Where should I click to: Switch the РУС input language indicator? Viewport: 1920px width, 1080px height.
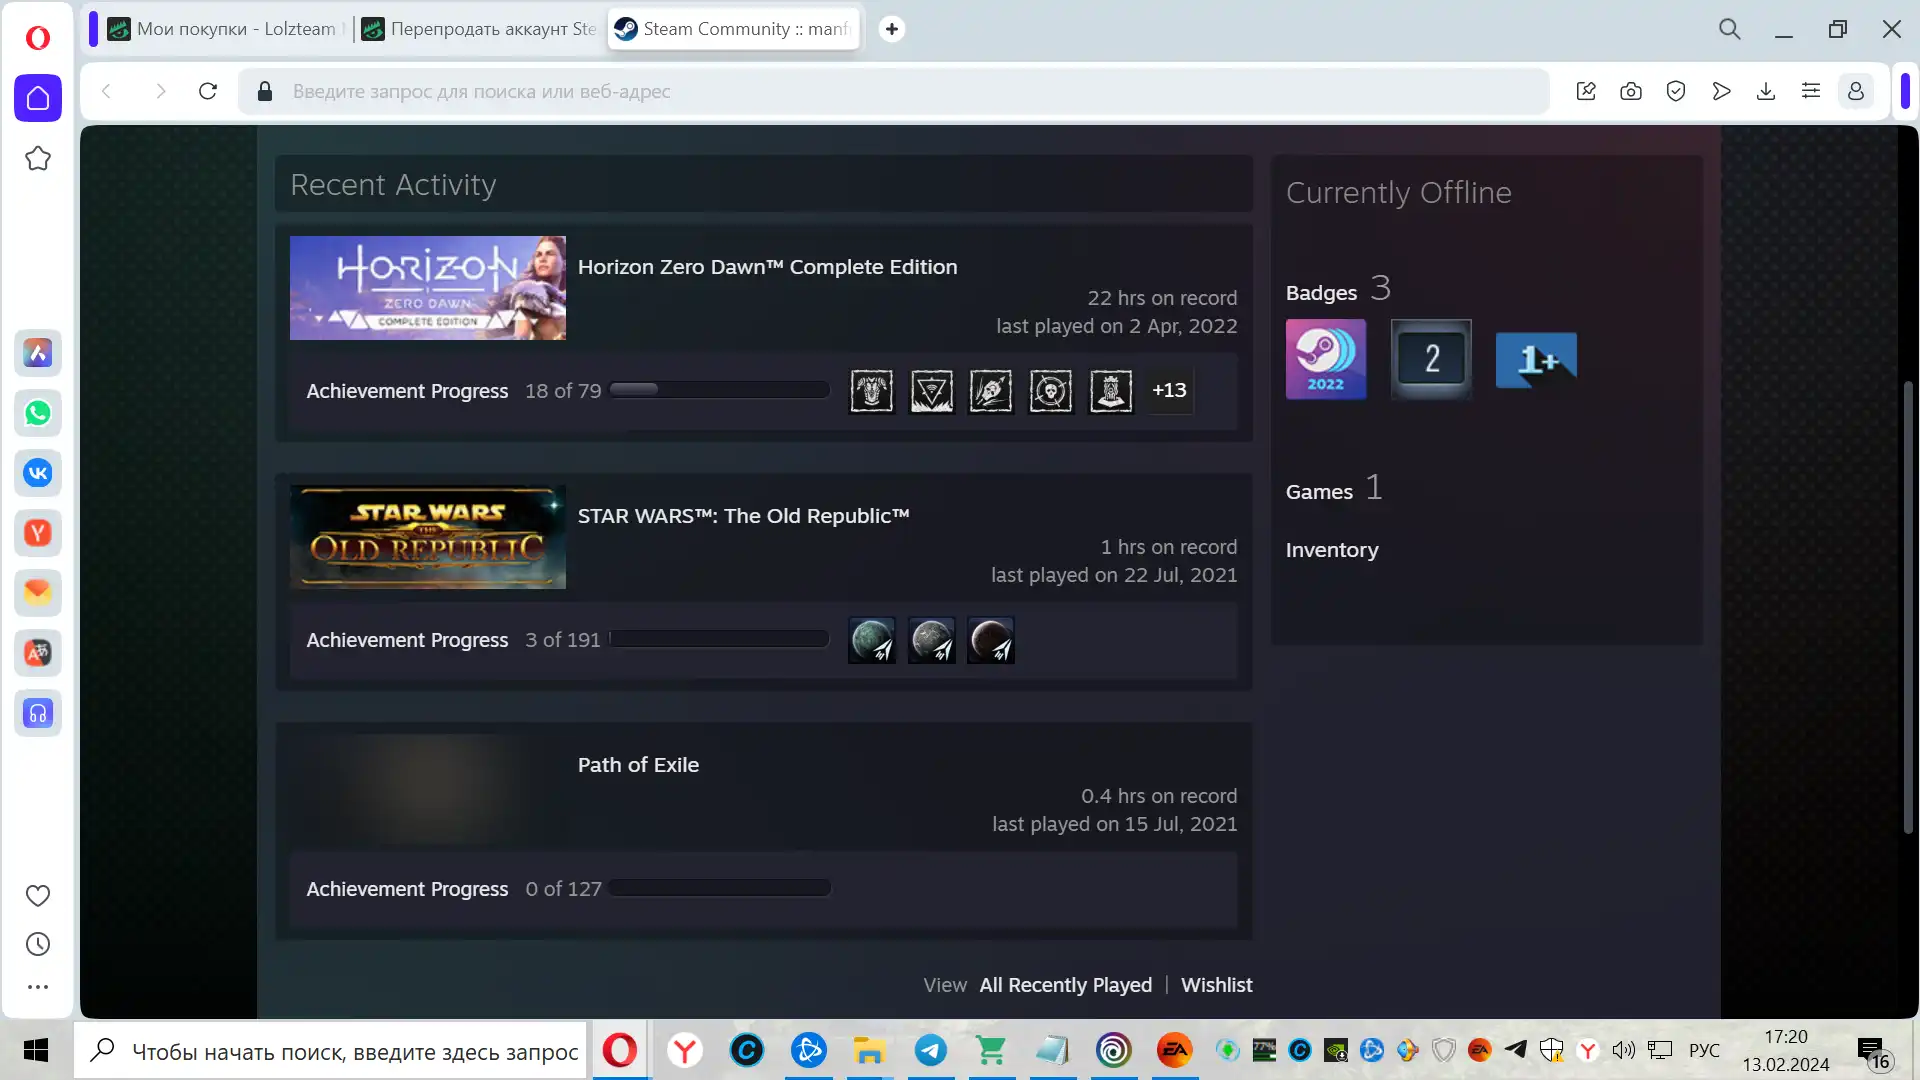(x=1704, y=1050)
